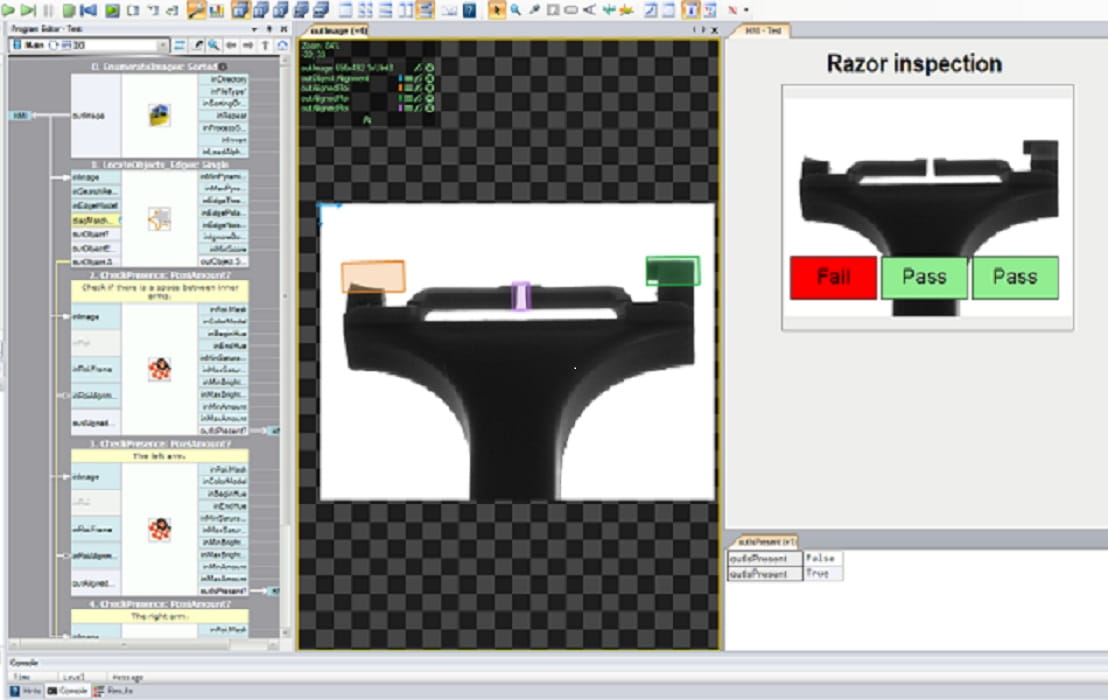
Task: Open the Main macrofilter dropdown
Action: pyautogui.click(x=162, y=46)
